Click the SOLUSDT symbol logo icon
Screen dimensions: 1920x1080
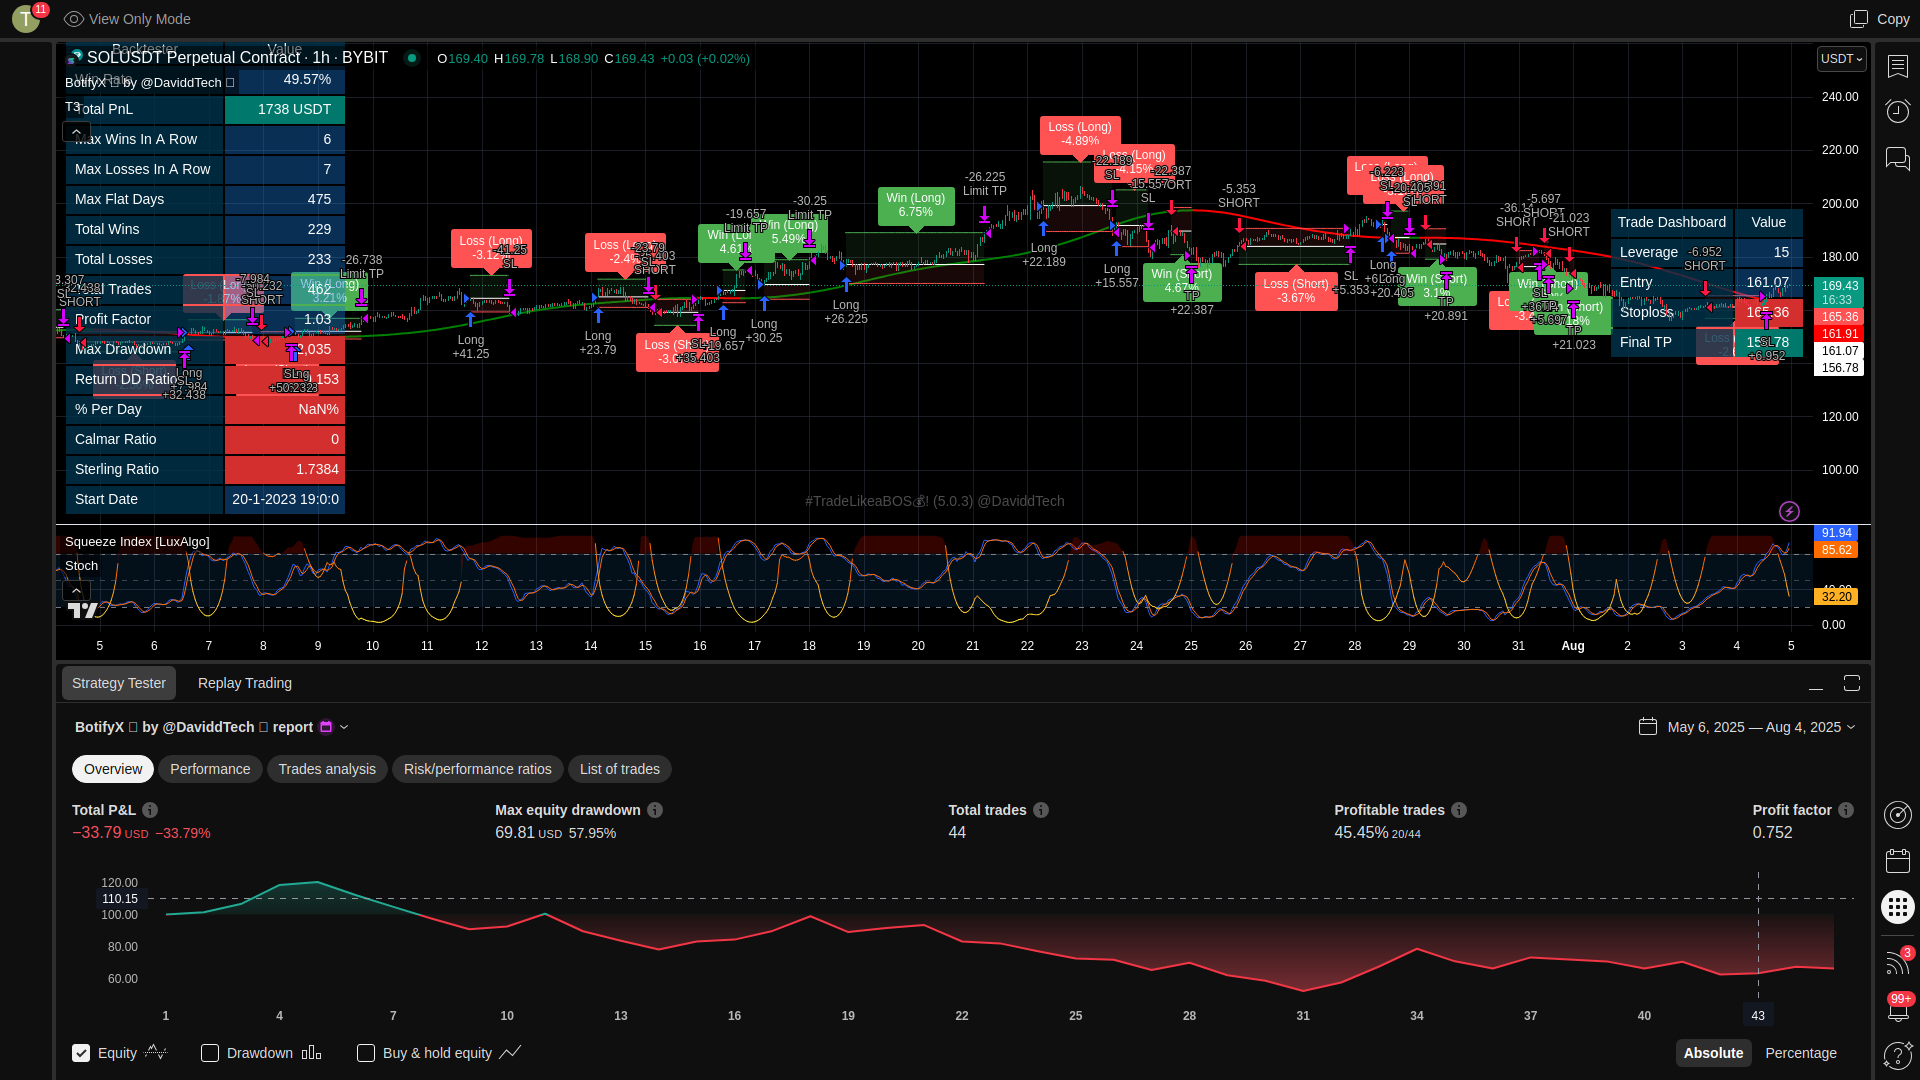click(74, 58)
